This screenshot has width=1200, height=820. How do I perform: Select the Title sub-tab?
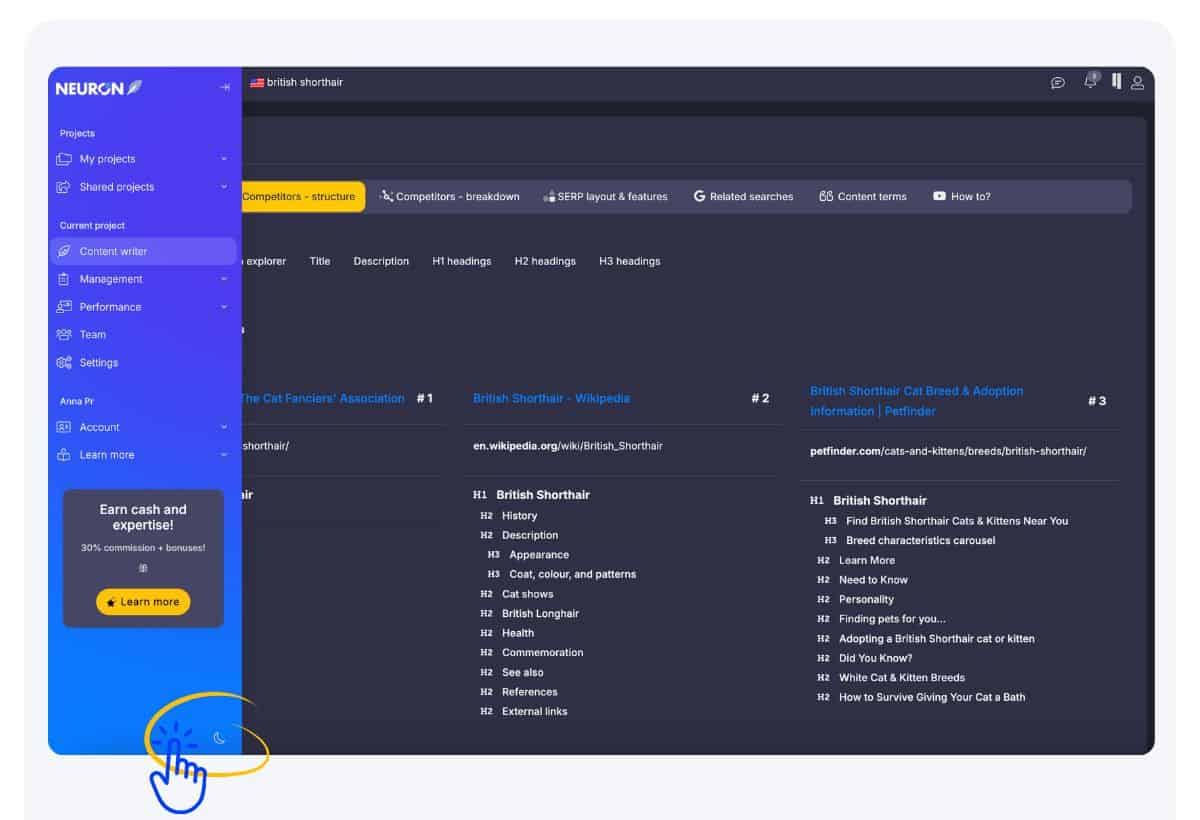pos(320,261)
